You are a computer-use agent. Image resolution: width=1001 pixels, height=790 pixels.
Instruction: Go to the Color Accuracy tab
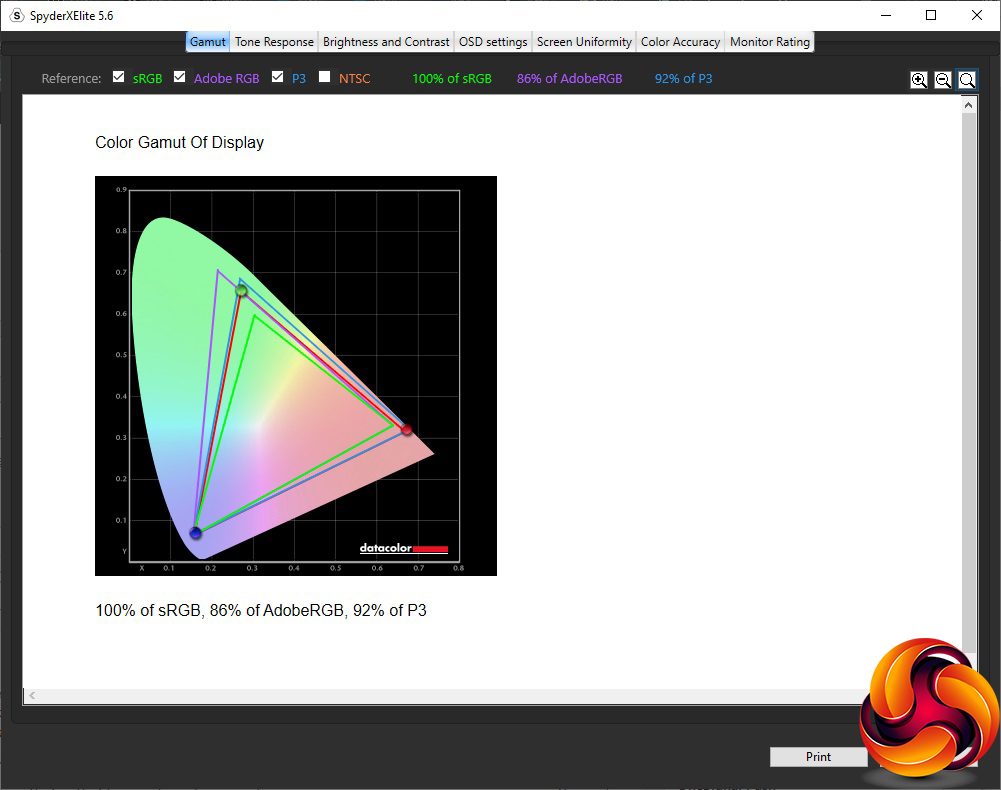[x=680, y=42]
